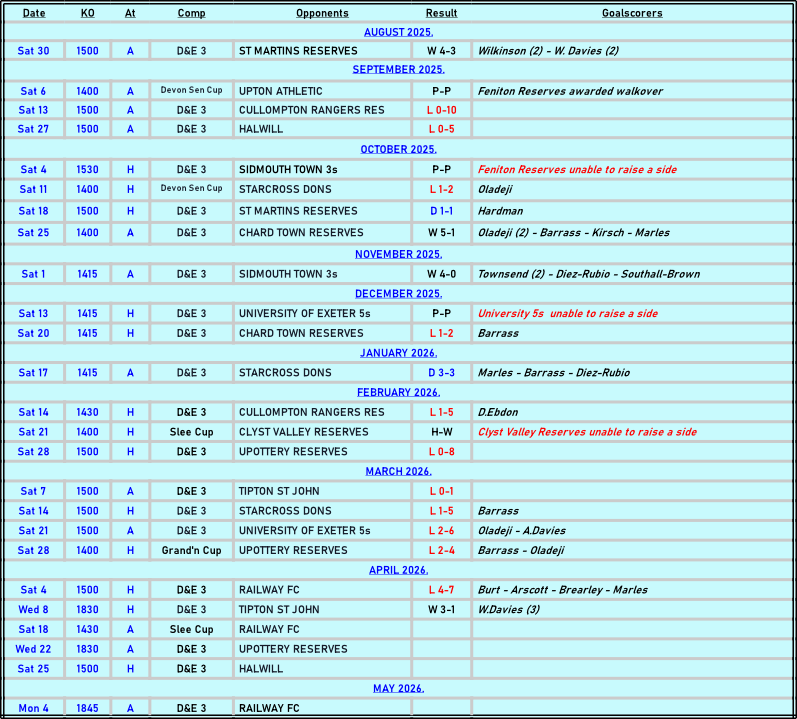Select the "1845" kick-off time cell

88,709
